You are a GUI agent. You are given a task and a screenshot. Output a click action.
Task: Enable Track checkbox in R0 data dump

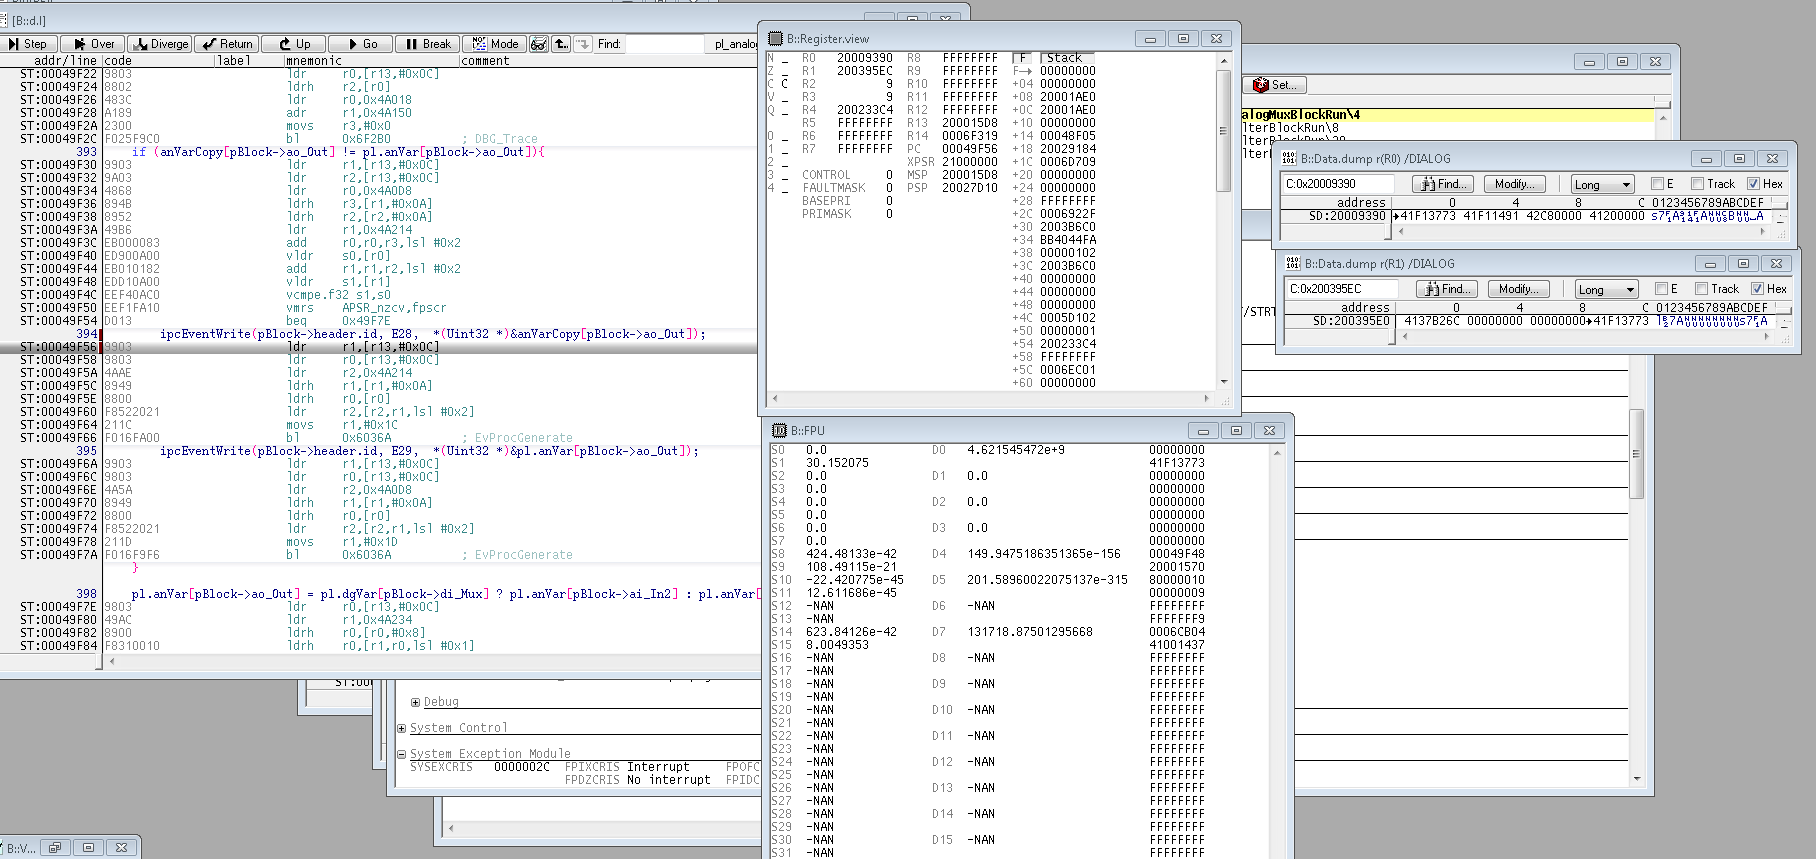pos(1697,184)
